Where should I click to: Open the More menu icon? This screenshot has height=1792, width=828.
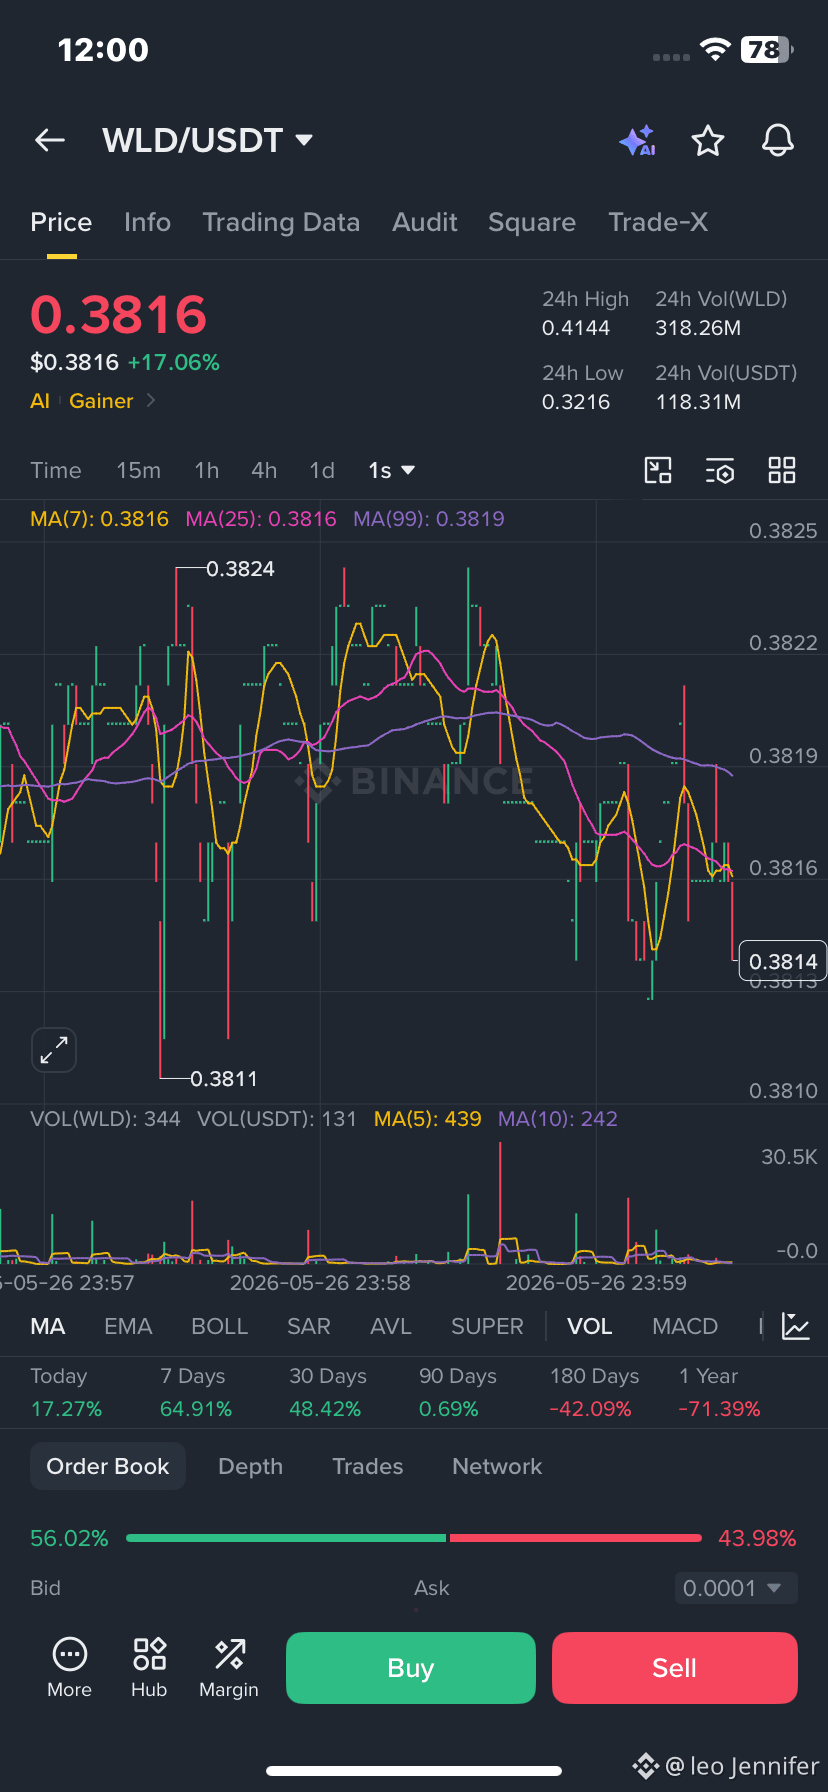69,1668
